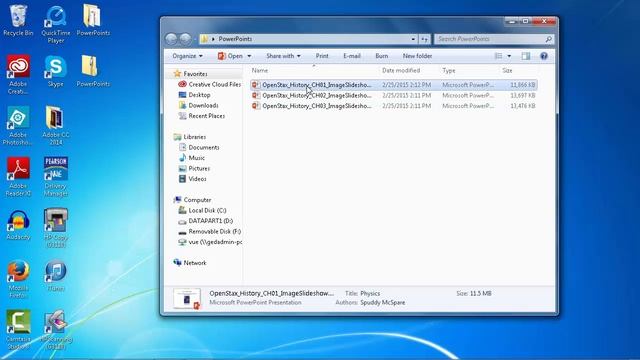Click the Change your view icon
This screenshot has width=640, height=360.
point(498,56)
